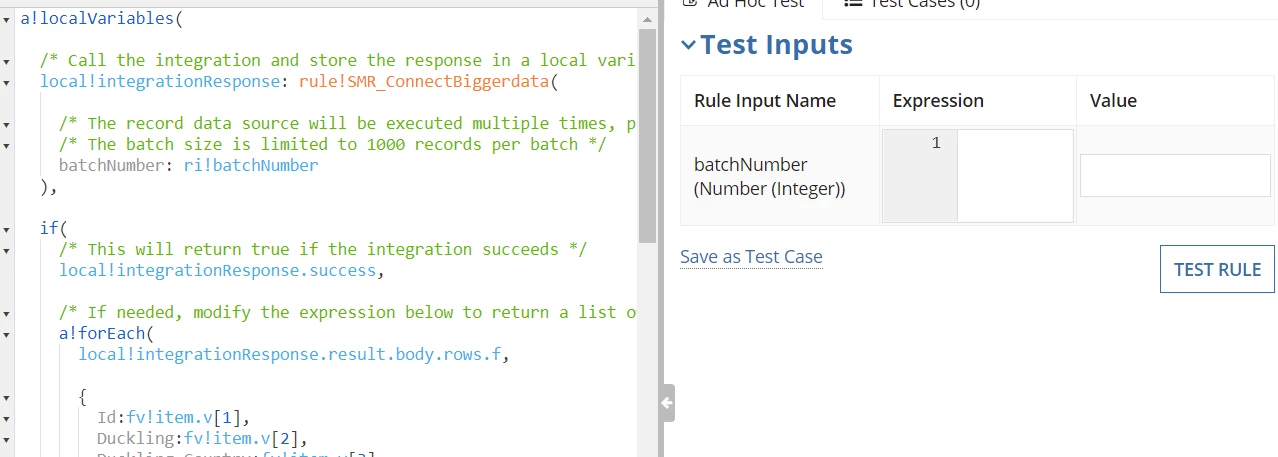
Task: Collapse fold arrow at Id:fv!item.v[1] line
Action: 7,418
